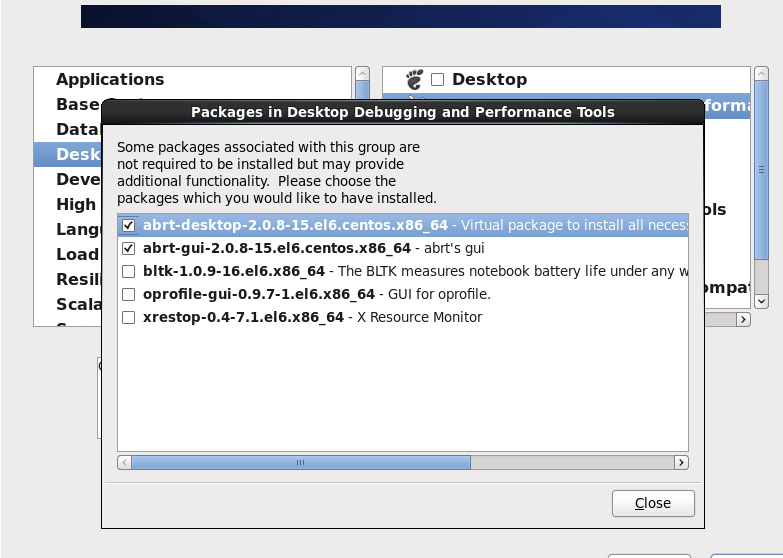This screenshot has height=558, width=783.
Task: Click the right group list vertical scrollbar thumb
Action: coord(761,170)
